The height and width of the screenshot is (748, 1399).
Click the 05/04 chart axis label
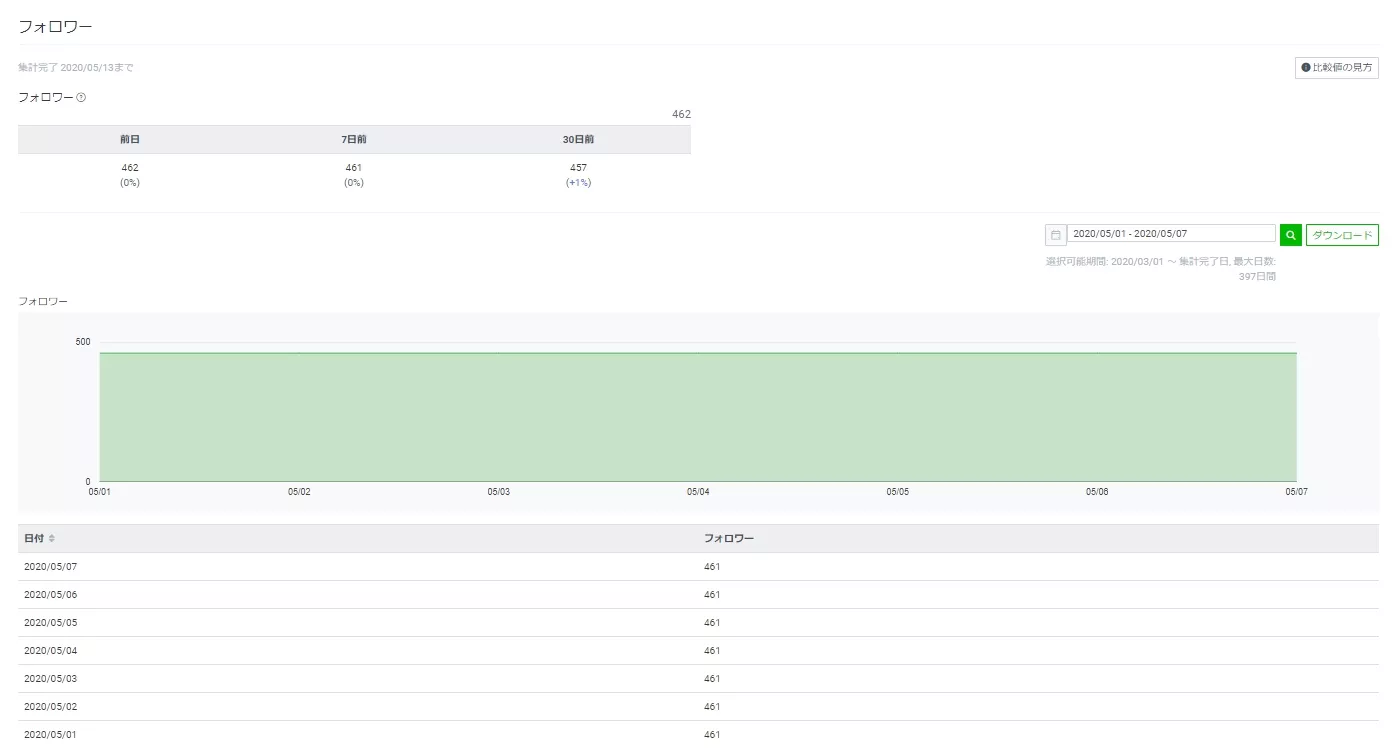(698, 492)
